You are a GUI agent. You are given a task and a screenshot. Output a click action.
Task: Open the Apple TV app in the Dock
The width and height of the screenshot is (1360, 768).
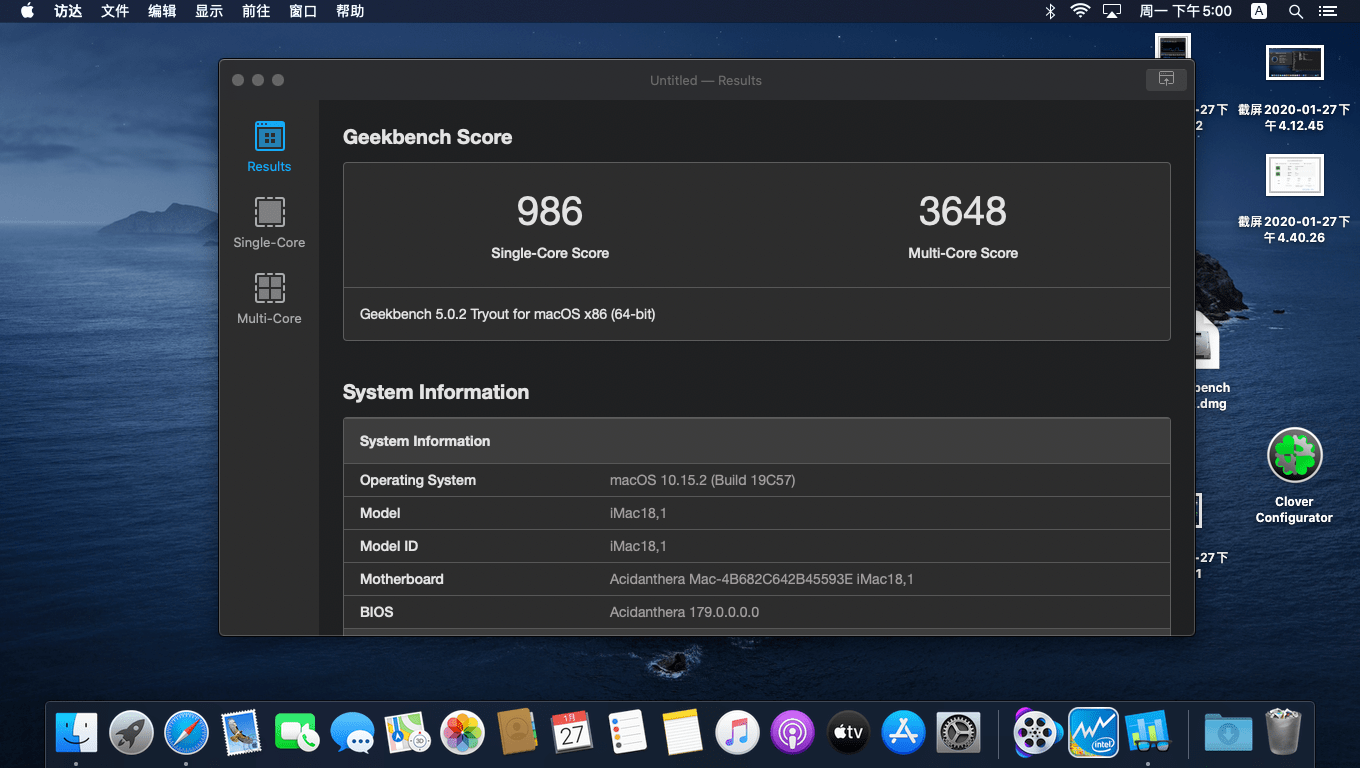point(848,733)
